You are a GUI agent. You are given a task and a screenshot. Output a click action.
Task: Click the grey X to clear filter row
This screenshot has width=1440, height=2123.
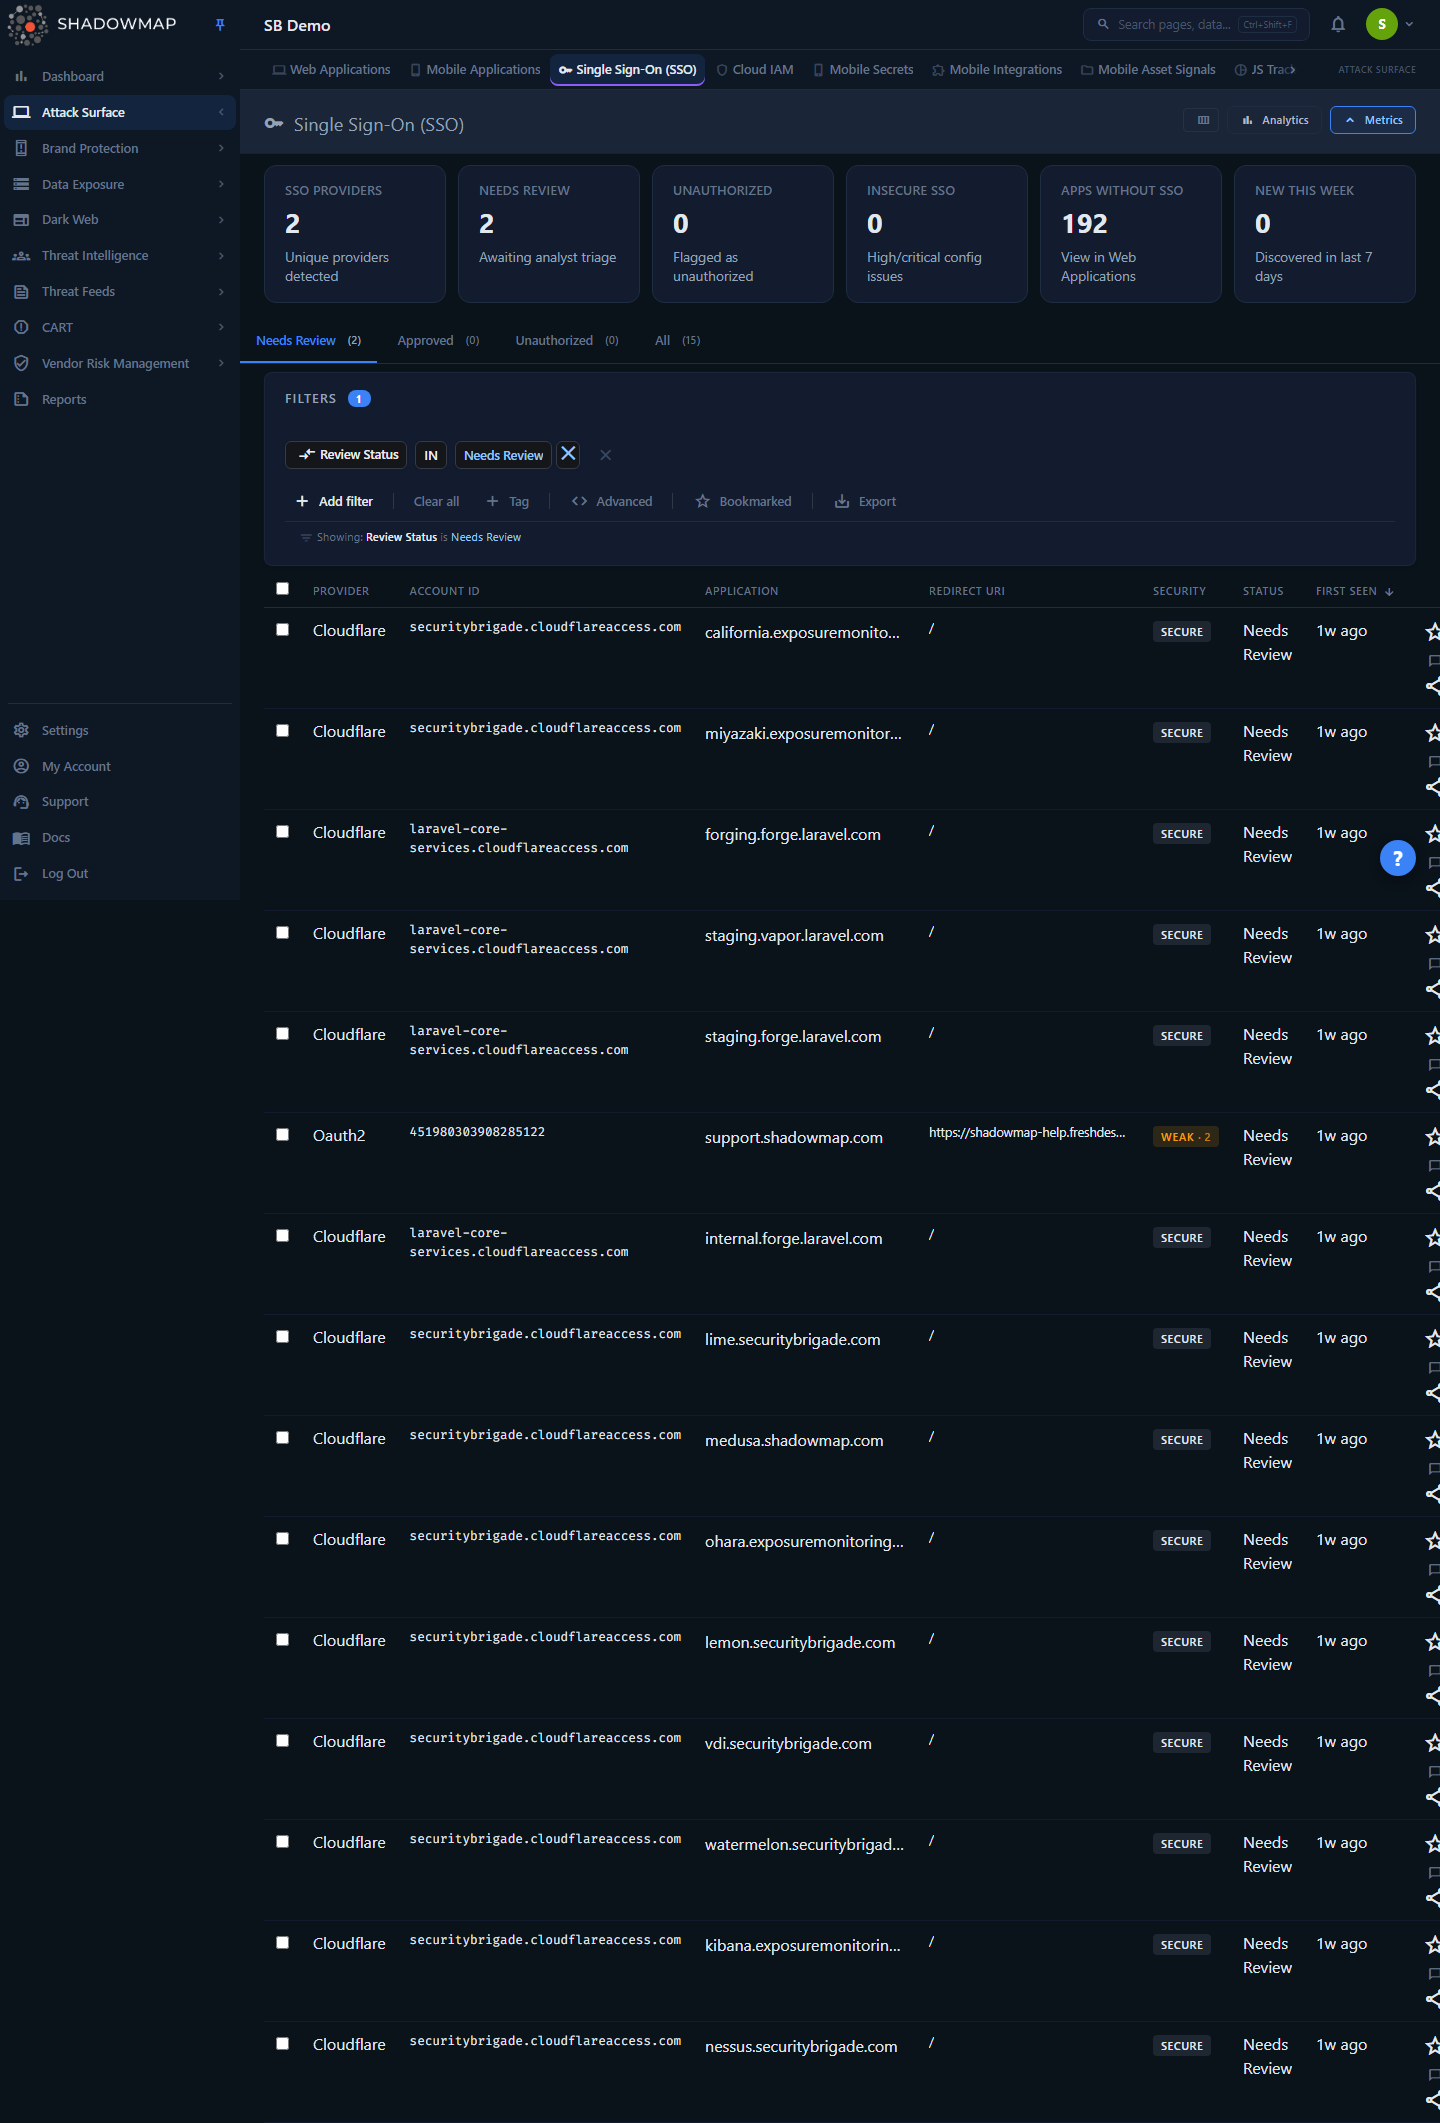click(x=605, y=455)
